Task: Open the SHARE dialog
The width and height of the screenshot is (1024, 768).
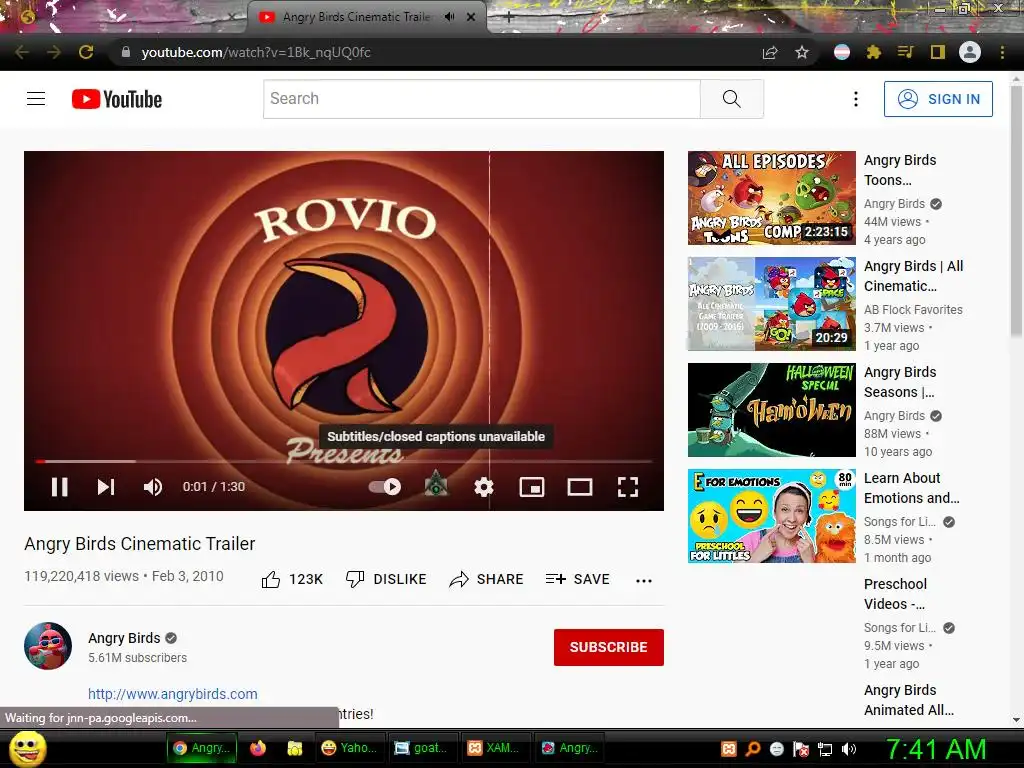Action: (x=487, y=579)
